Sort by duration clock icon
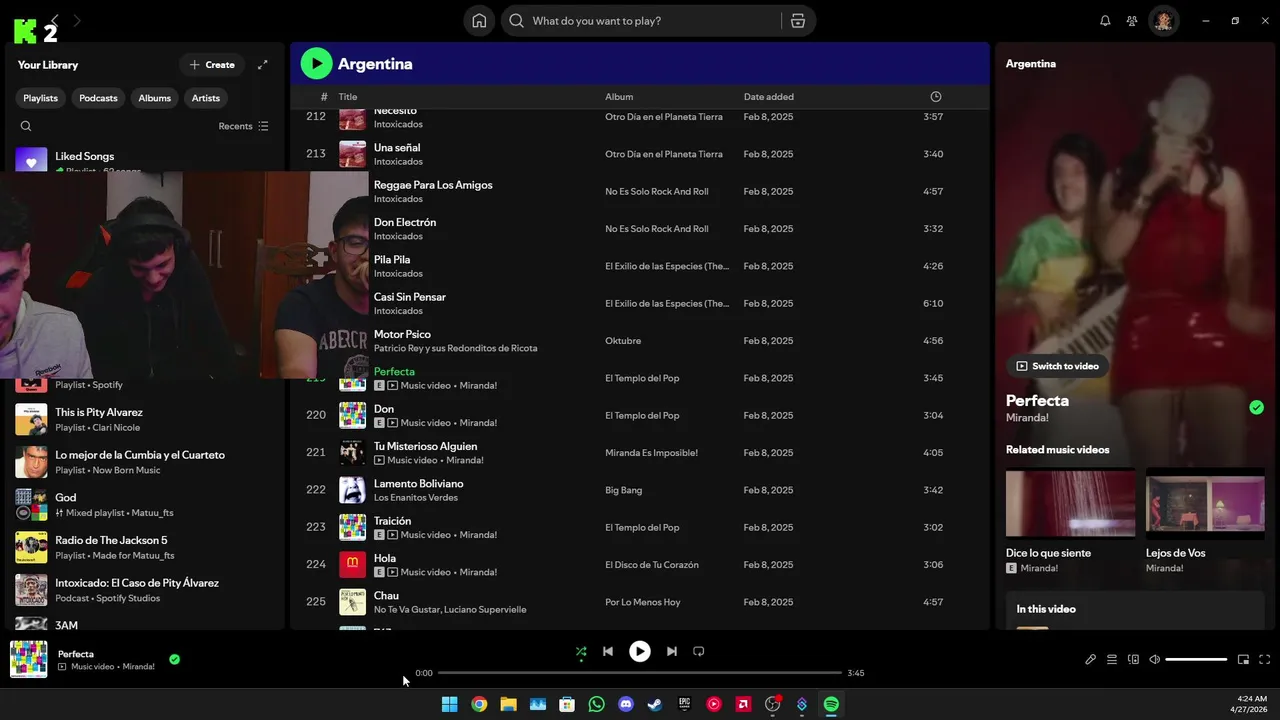The height and width of the screenshot is (720, 1280). [x=936, y=97]
